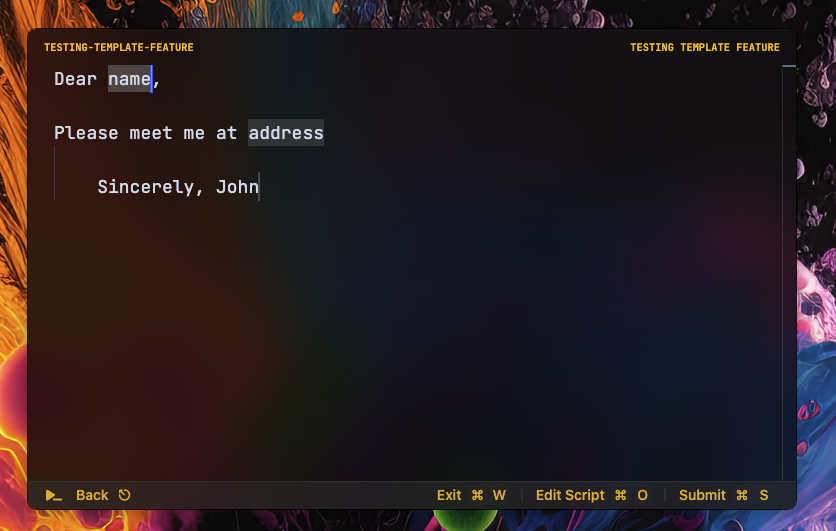Select the highlighted name placeholder

click(x=130, y=79)
